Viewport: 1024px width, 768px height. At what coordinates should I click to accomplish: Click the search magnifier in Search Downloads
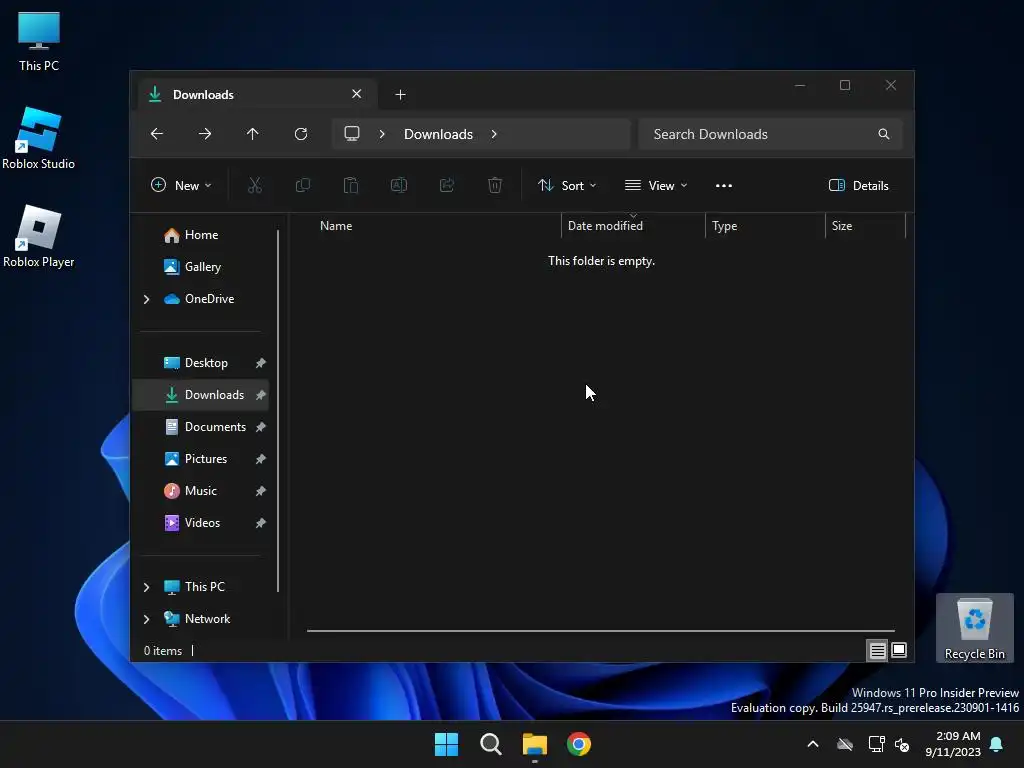click(x=884, y=134)
